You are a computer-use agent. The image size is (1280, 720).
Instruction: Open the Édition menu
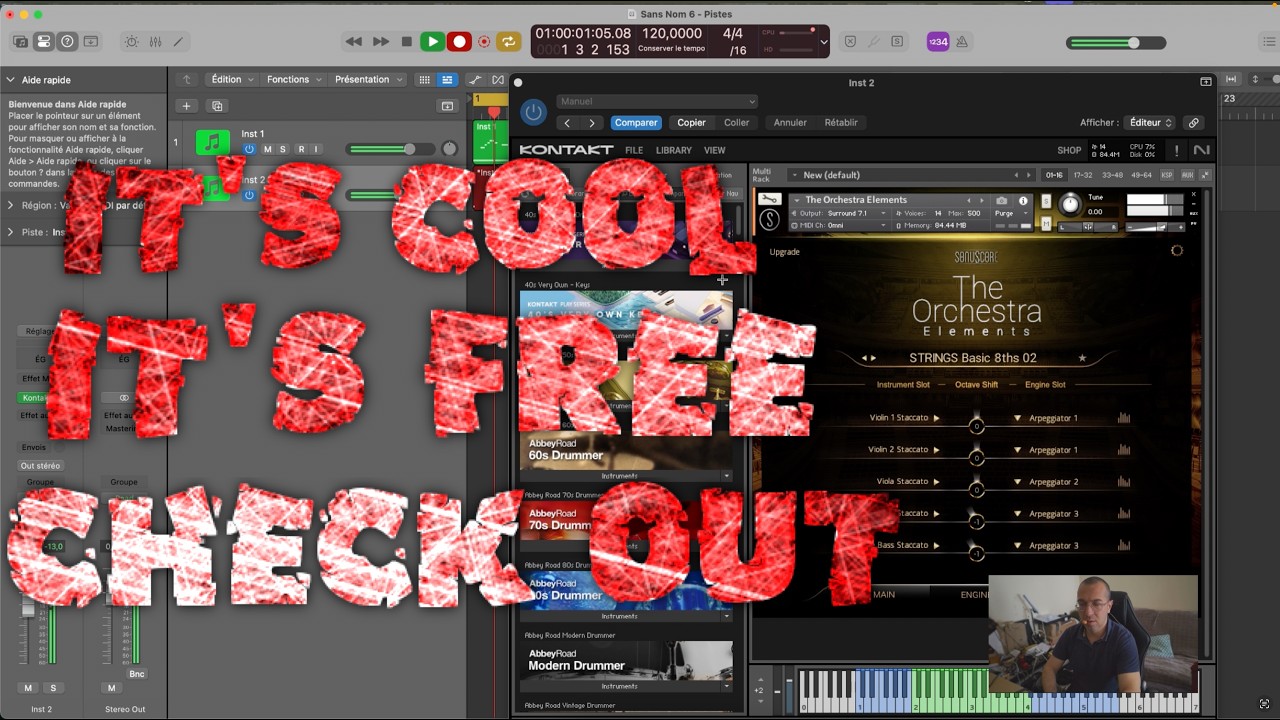coord(231,80)
